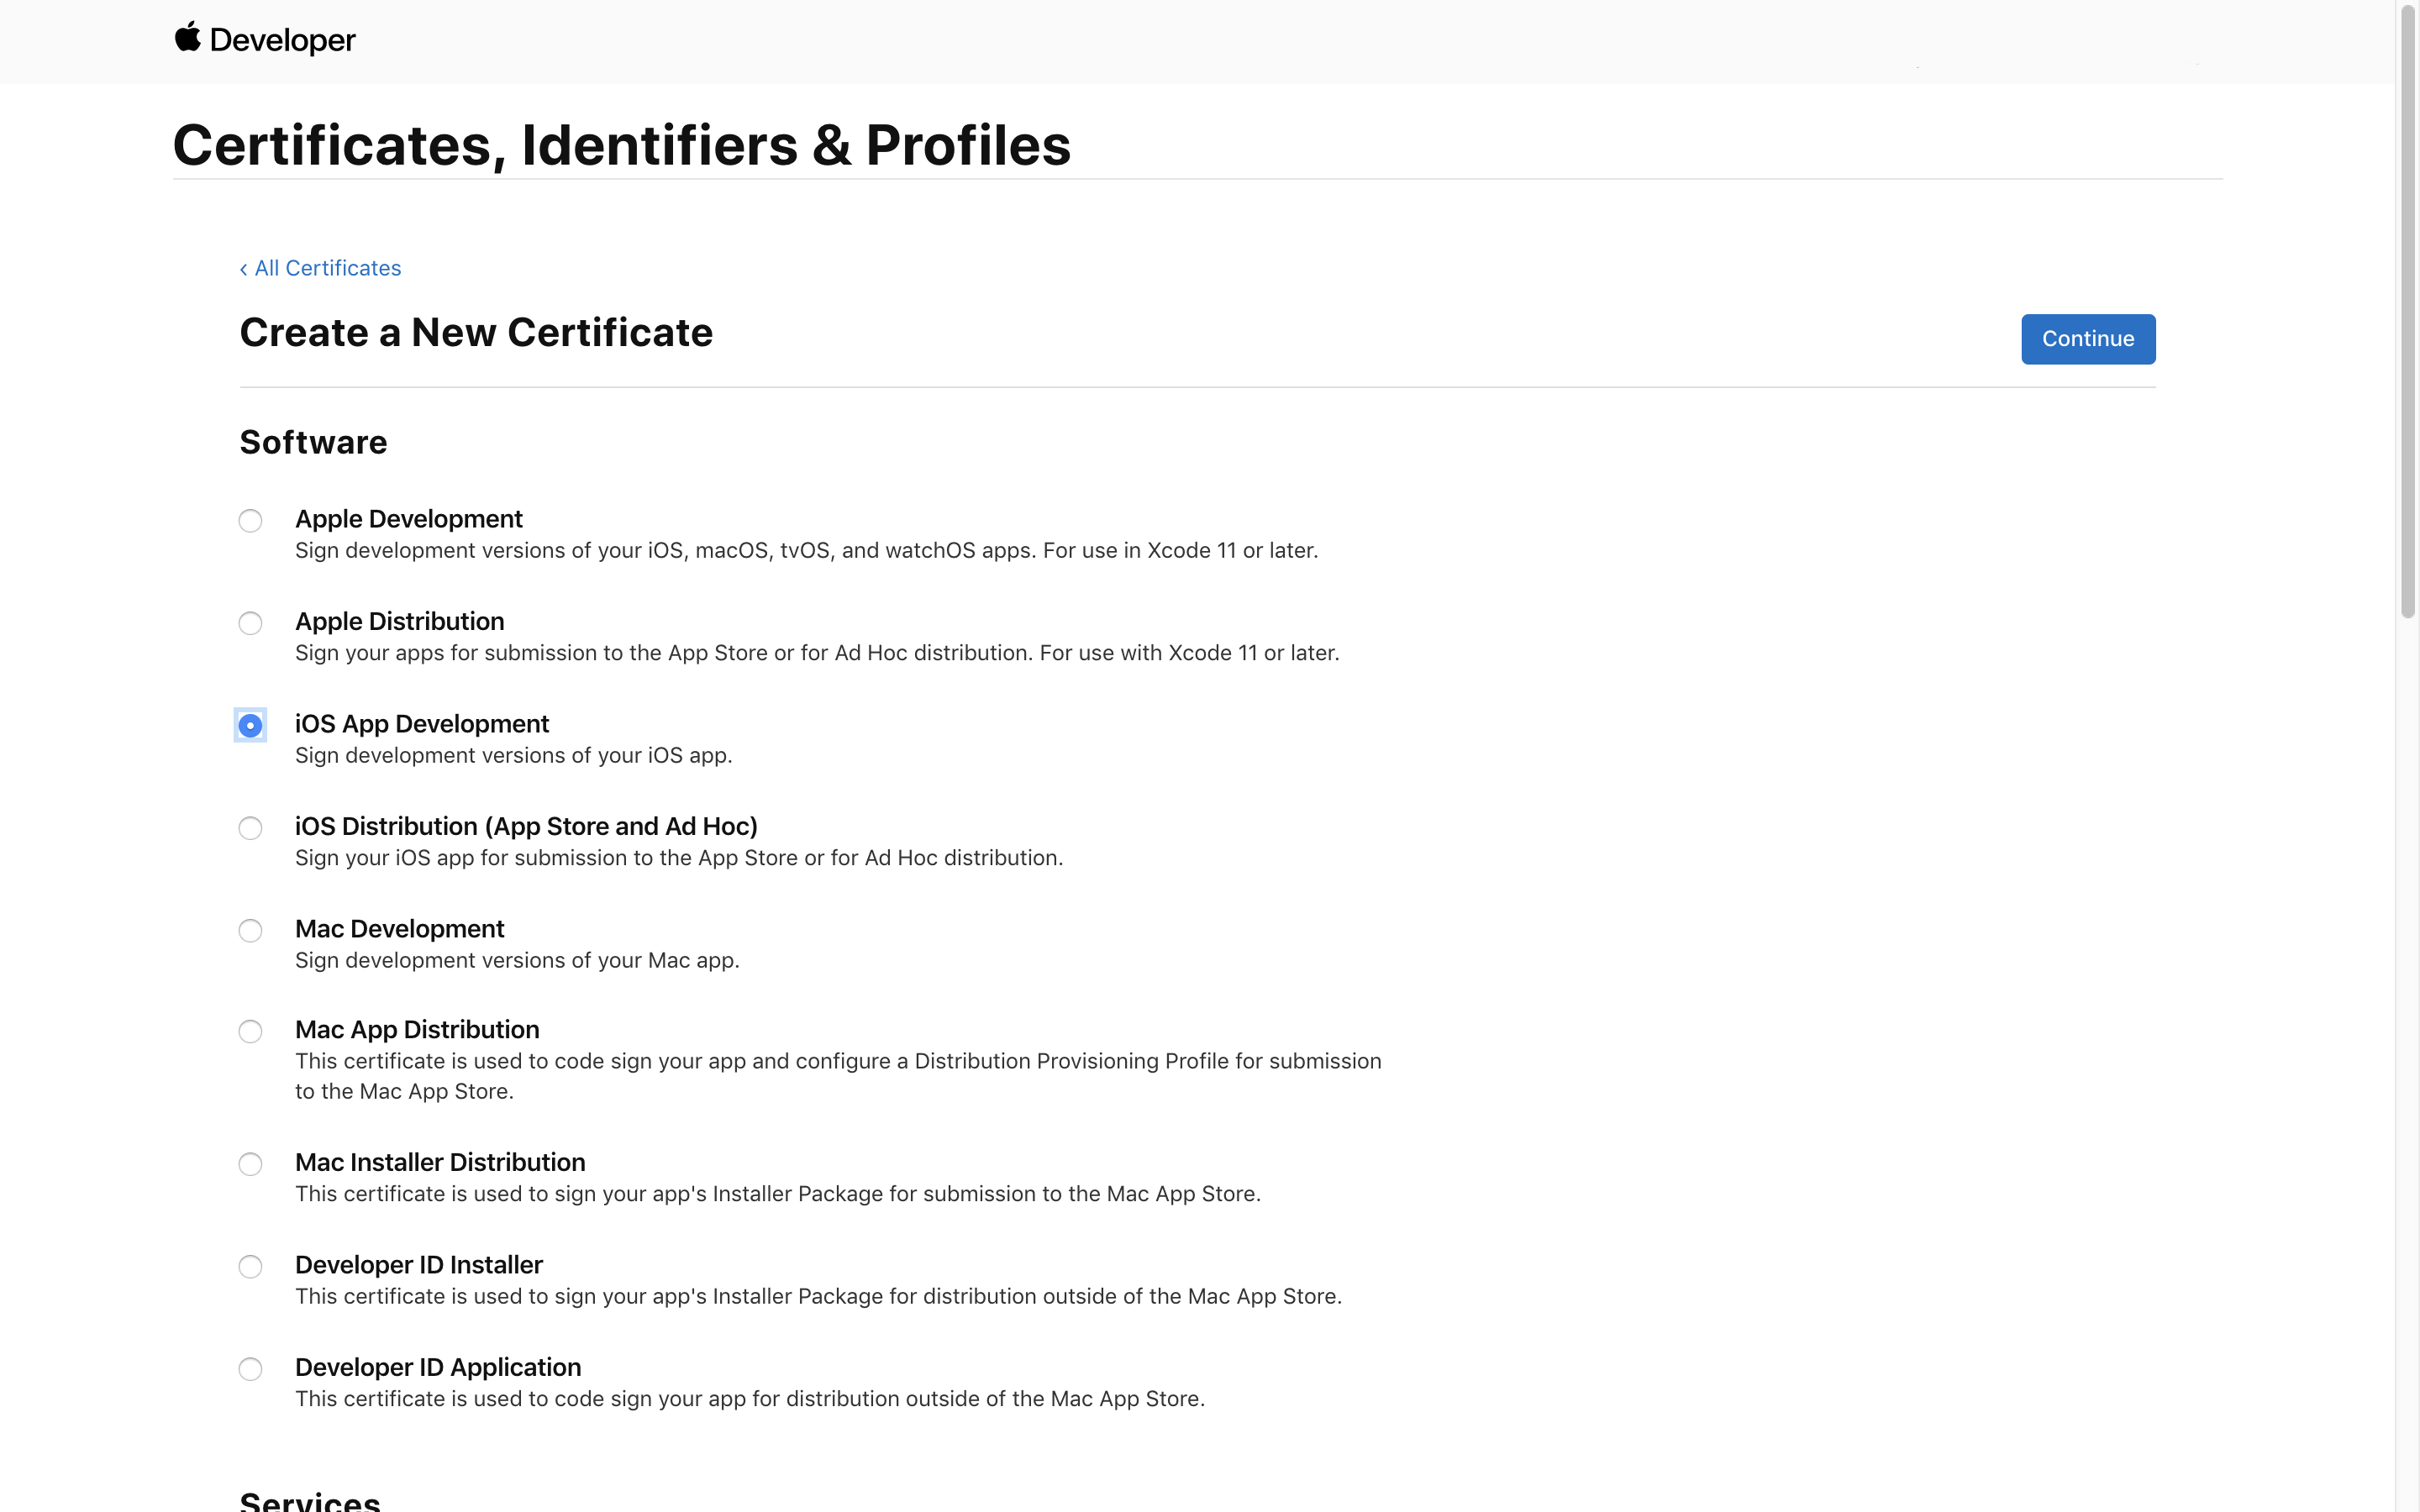Click the 'Create a New Certificate' heading
The height and width of the screenshot is (1512, 2420).
(x=476, y=332)
